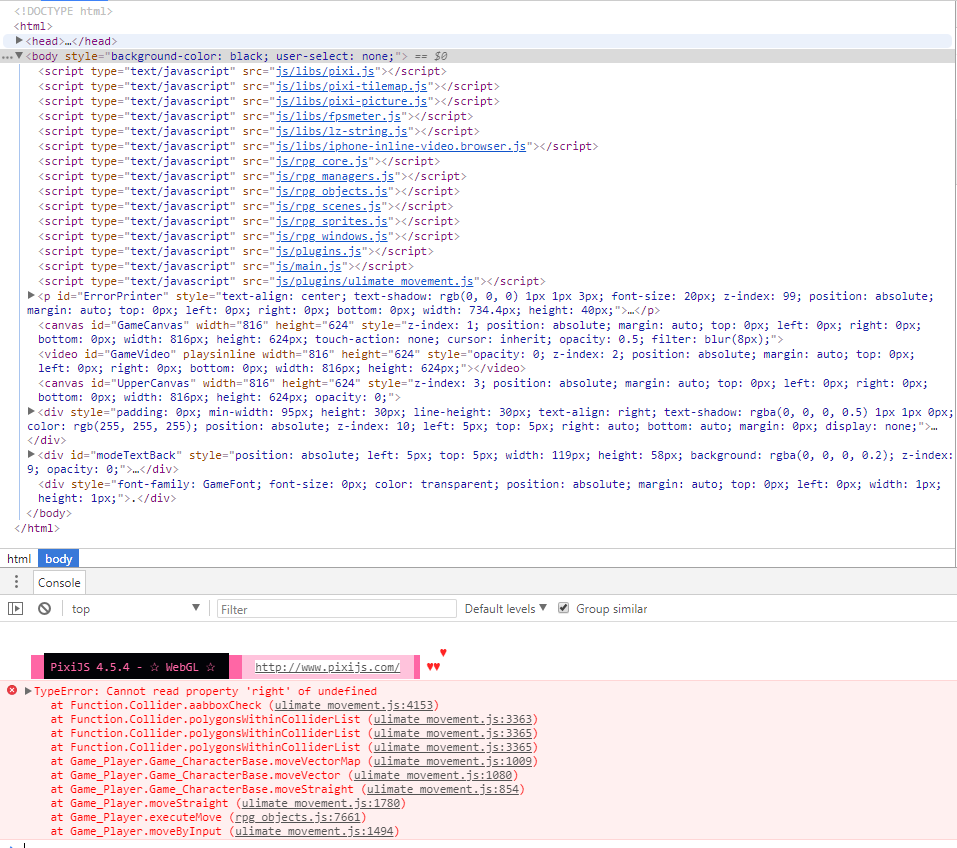Screen dimensions: 957x848
Task: Open the js/rpg_sprites.js link
Action: [x=331, y=221]
